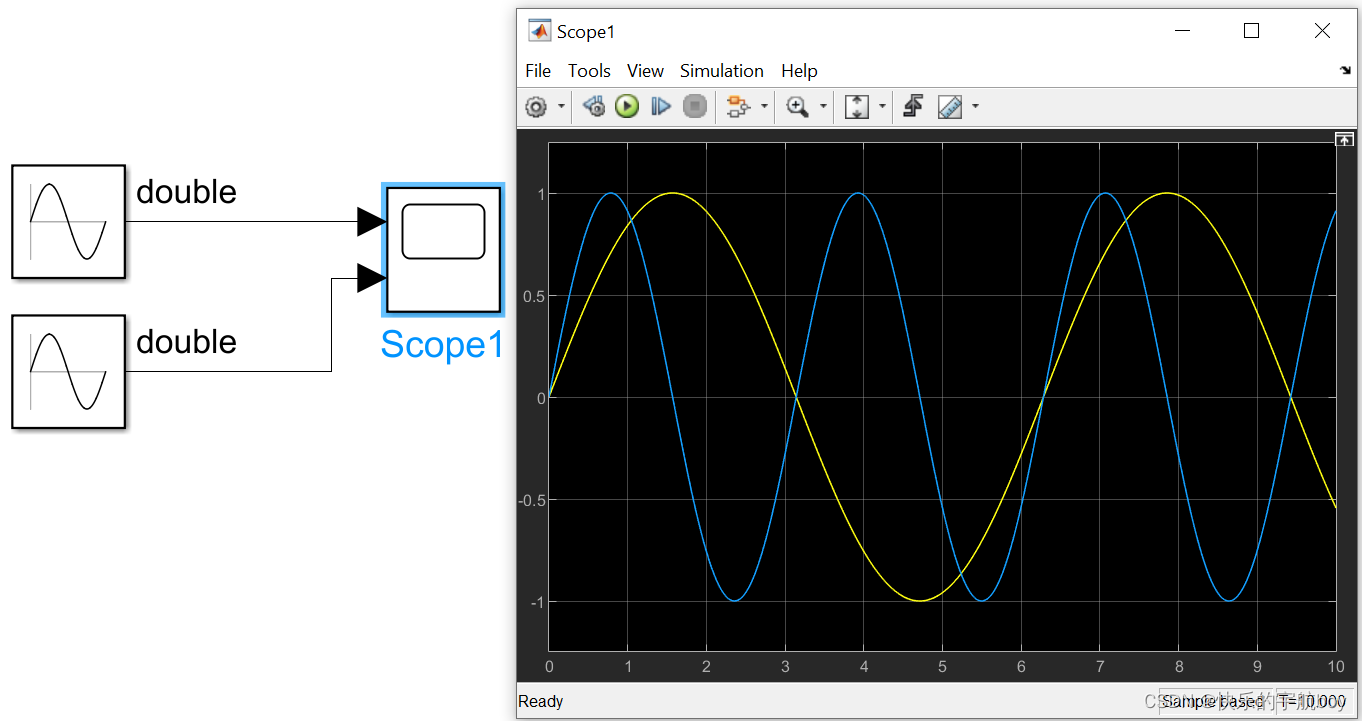Expand the zoom options dropdown arrow

823,106
